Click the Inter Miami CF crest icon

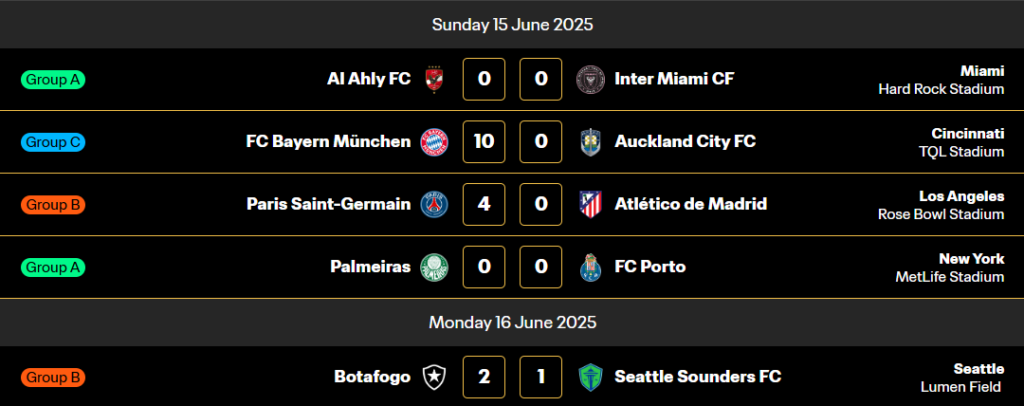pyautogui.click(x=591, y=79)
